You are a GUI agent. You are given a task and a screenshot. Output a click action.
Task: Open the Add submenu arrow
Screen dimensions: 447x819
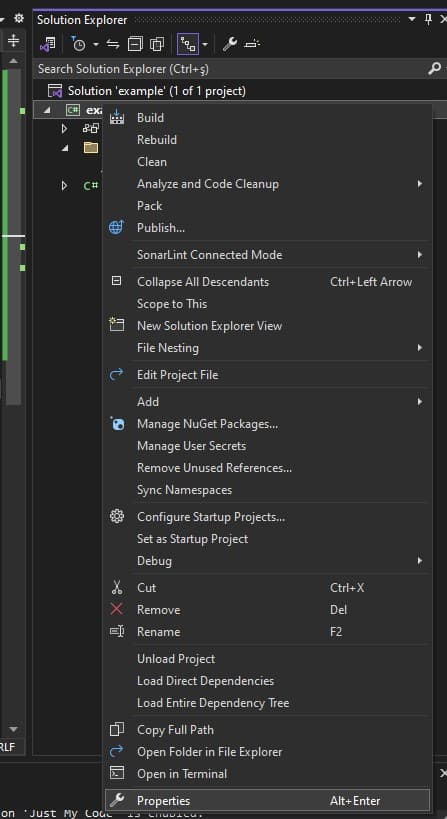[x=420, y=402]
